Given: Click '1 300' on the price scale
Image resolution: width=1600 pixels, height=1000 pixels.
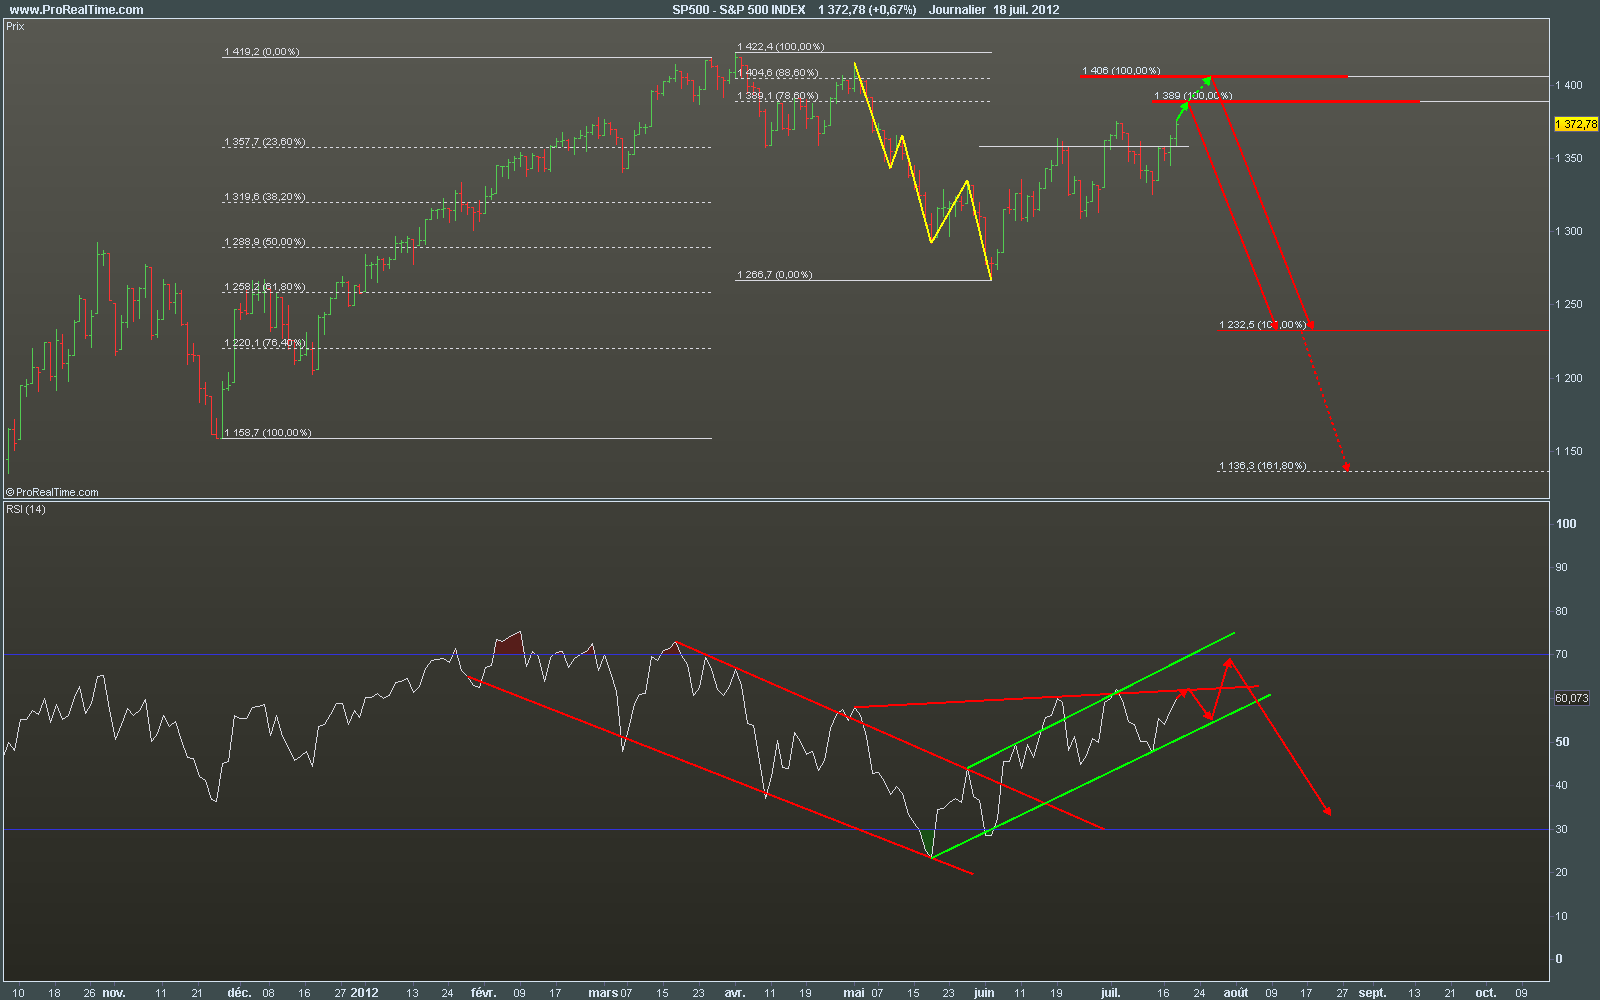Looking at the screenshot, I should click(1569, 232).
